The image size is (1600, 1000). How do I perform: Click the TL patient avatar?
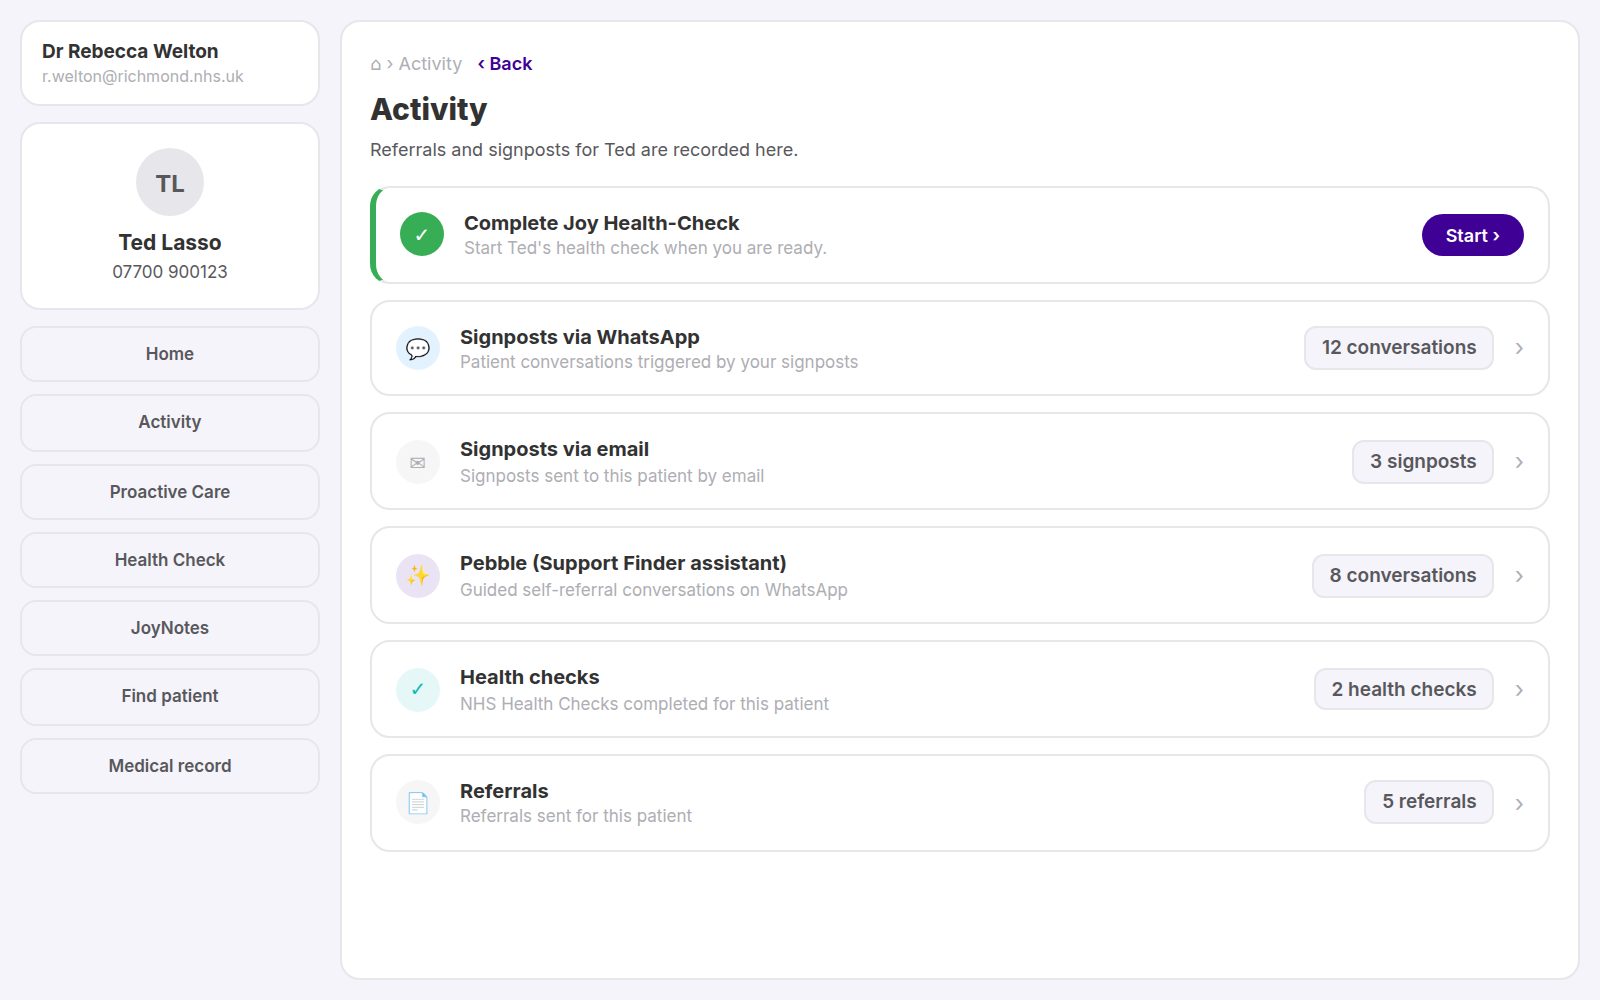170,182
